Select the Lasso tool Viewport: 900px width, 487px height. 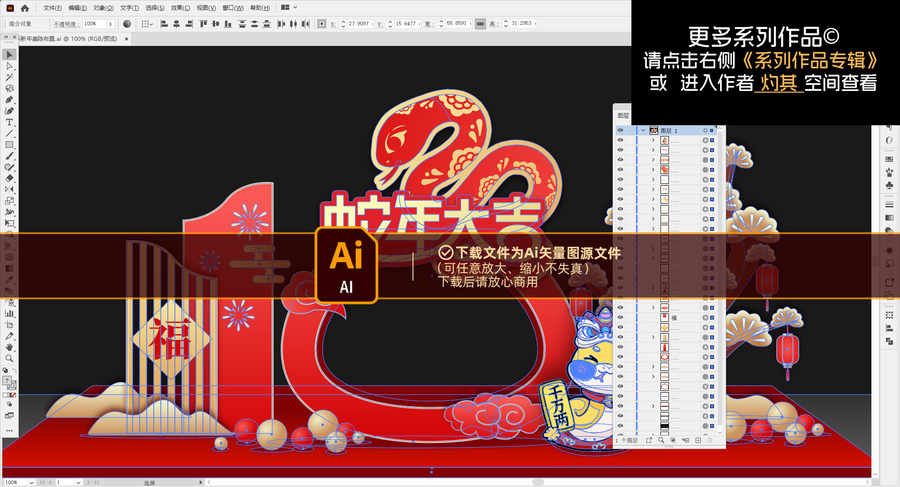[9, 88]
